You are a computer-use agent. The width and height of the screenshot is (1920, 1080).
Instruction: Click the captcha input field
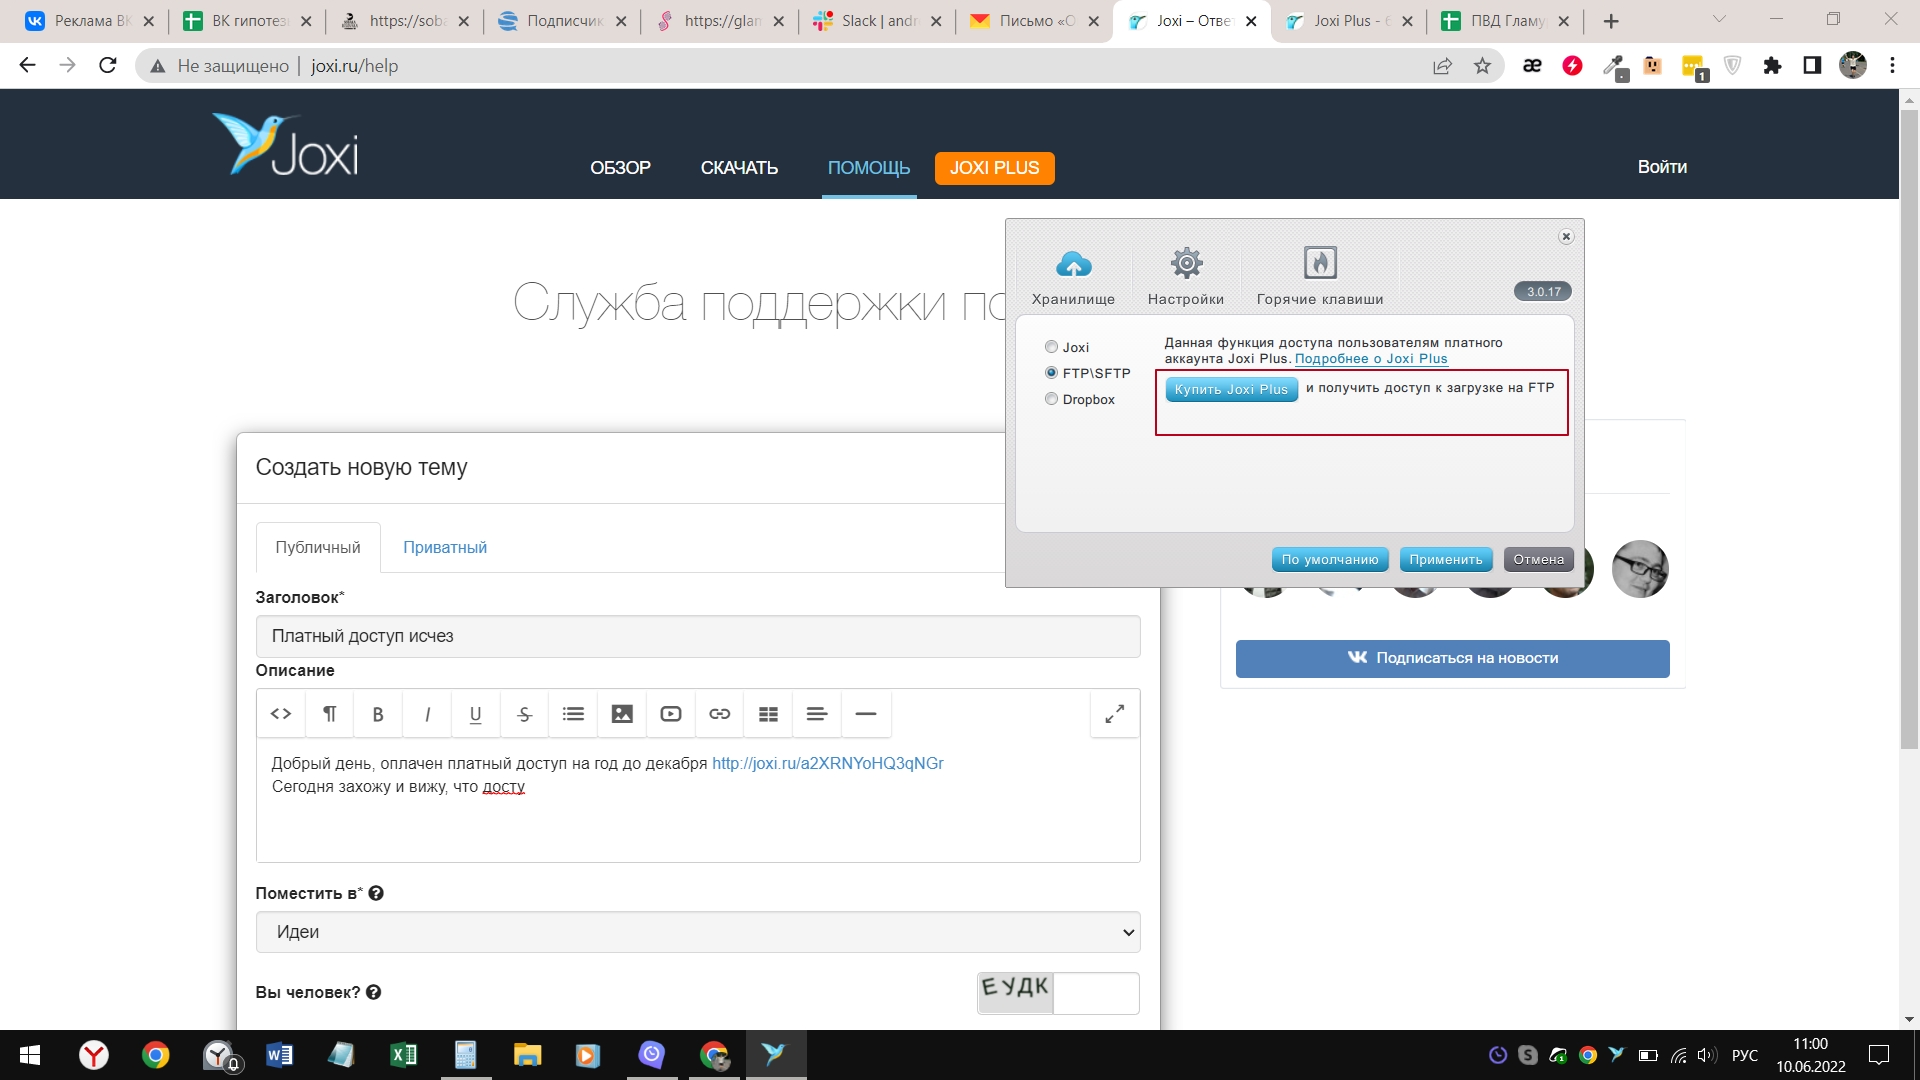click(x=1096, y=993)
